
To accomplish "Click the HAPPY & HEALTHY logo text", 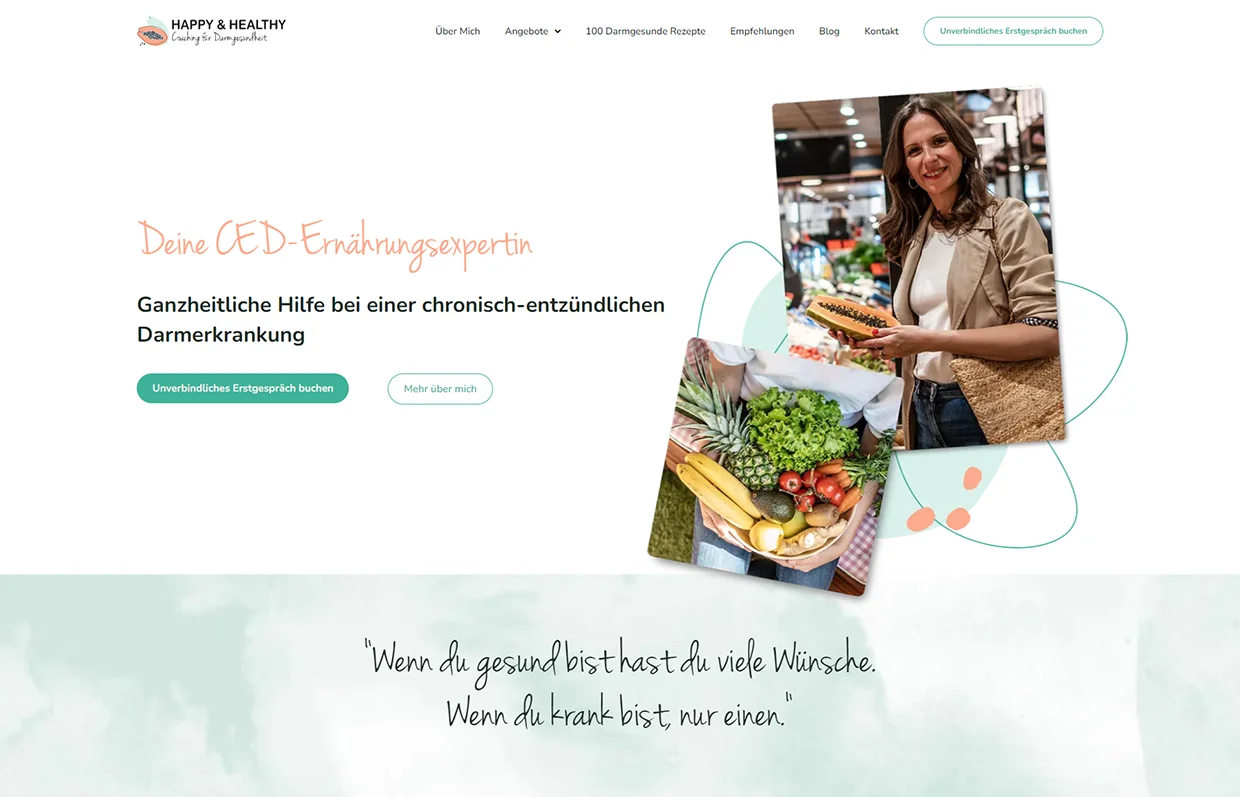I will pyautogui.click(x=228, y=24).
